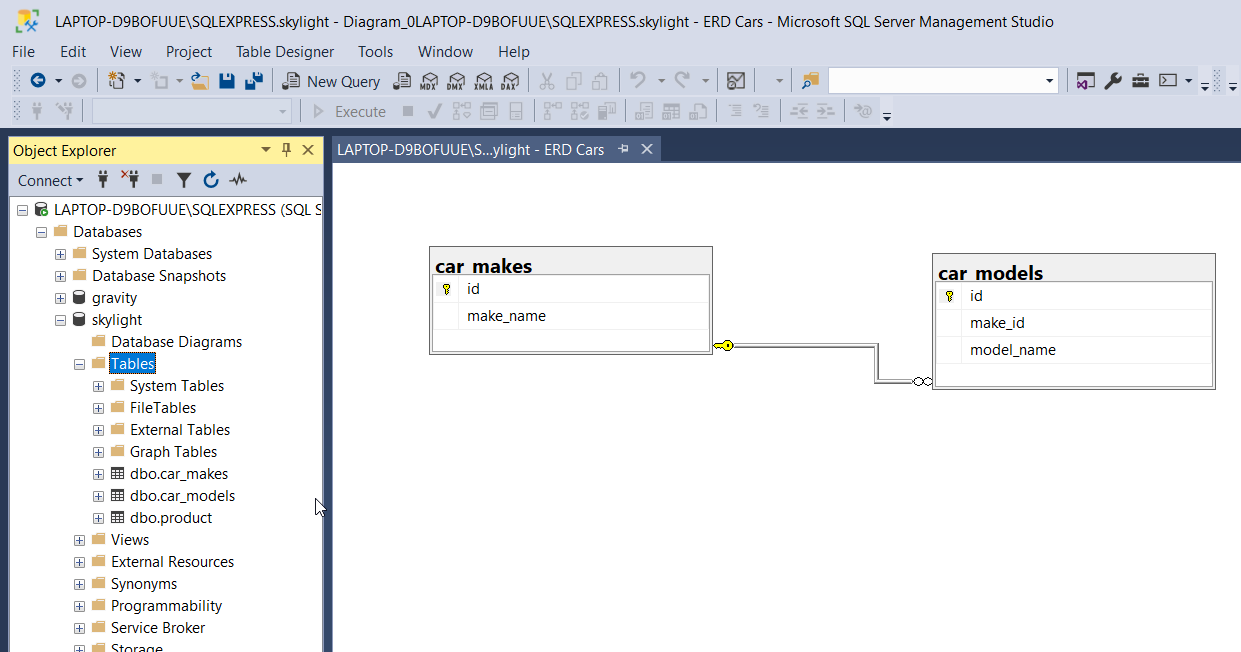Collapse the skylight database node
Image resolution: width=1241 pixels, height=652 pixels.
61,320
